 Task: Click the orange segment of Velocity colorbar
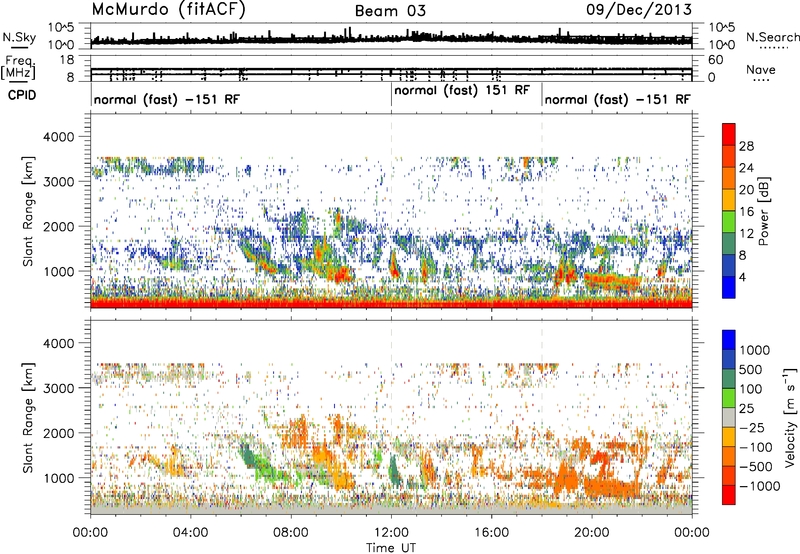click(729, 456)
